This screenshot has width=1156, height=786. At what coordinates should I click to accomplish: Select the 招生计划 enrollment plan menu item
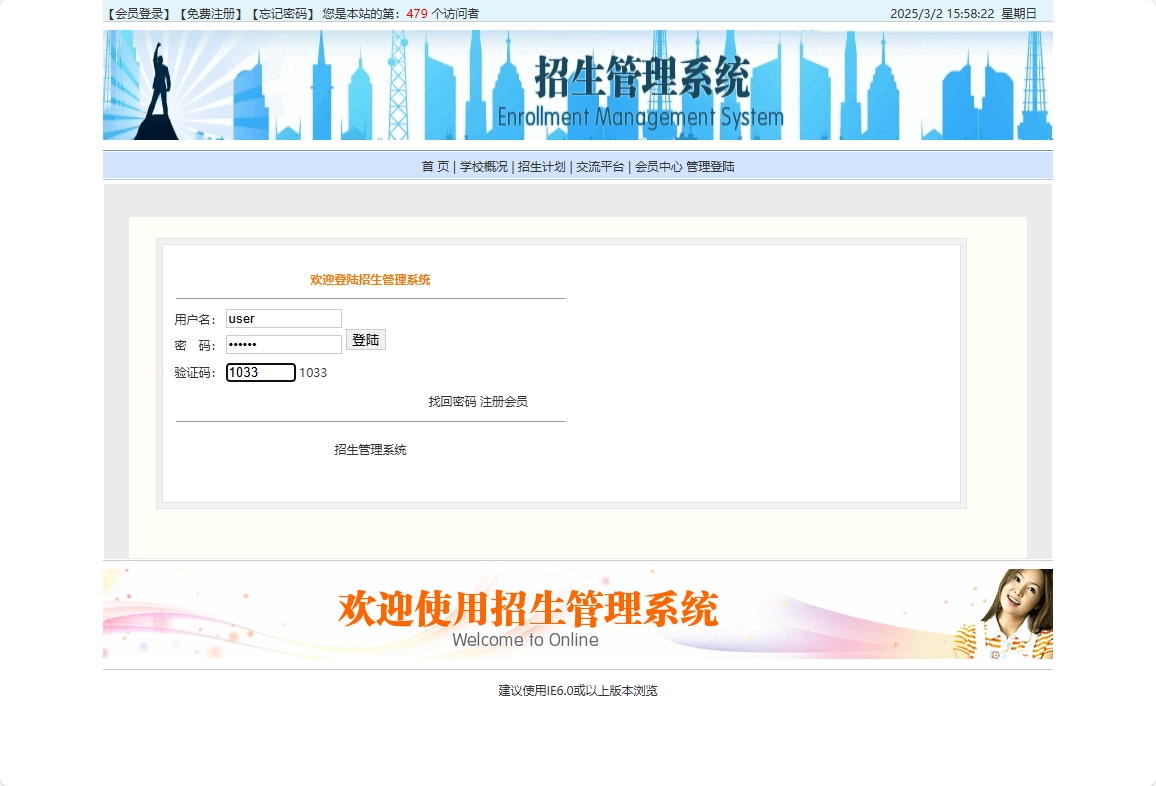tap(539, 166)
